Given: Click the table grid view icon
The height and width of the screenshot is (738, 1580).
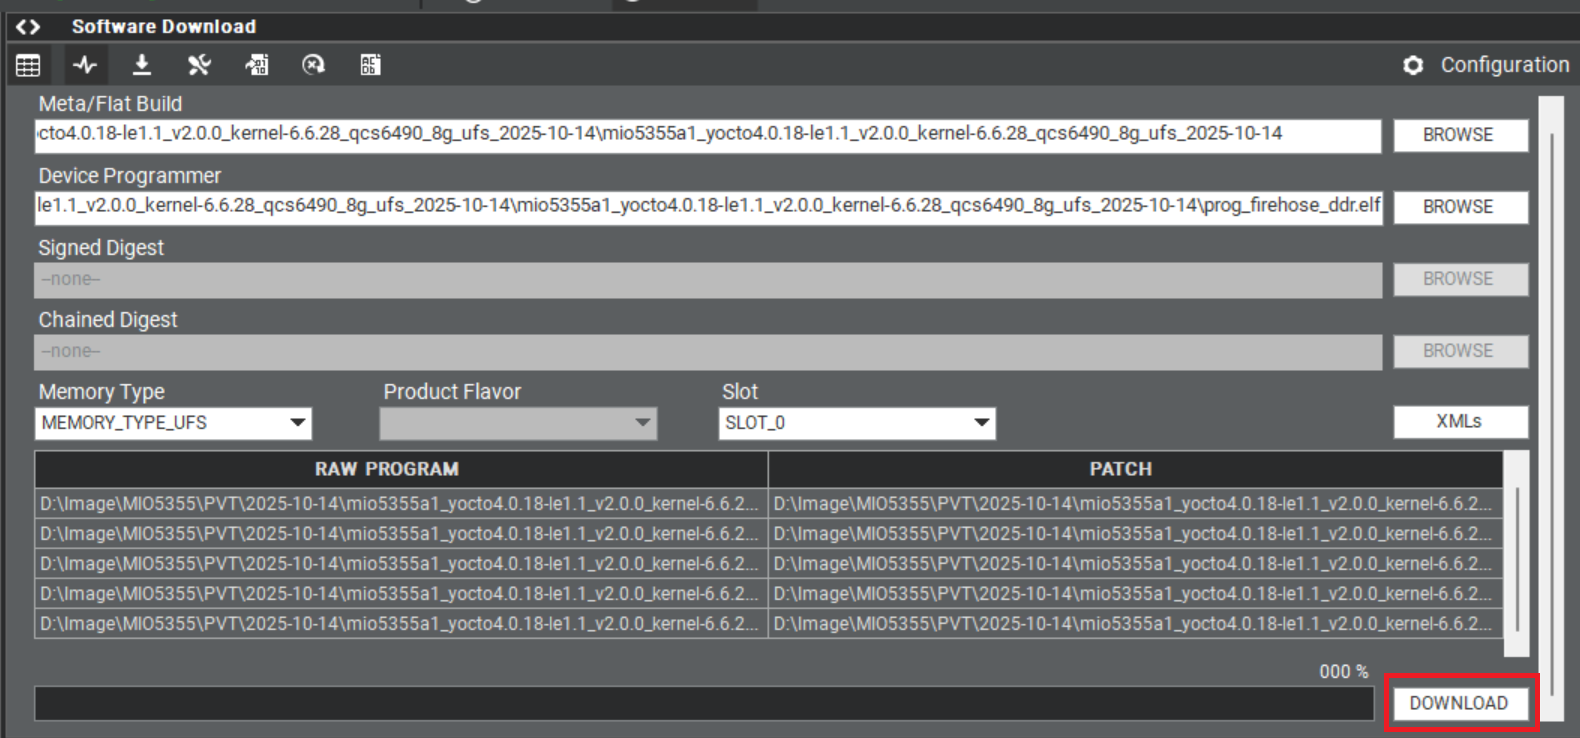Looking at the screenshot, I should point(28,66).
